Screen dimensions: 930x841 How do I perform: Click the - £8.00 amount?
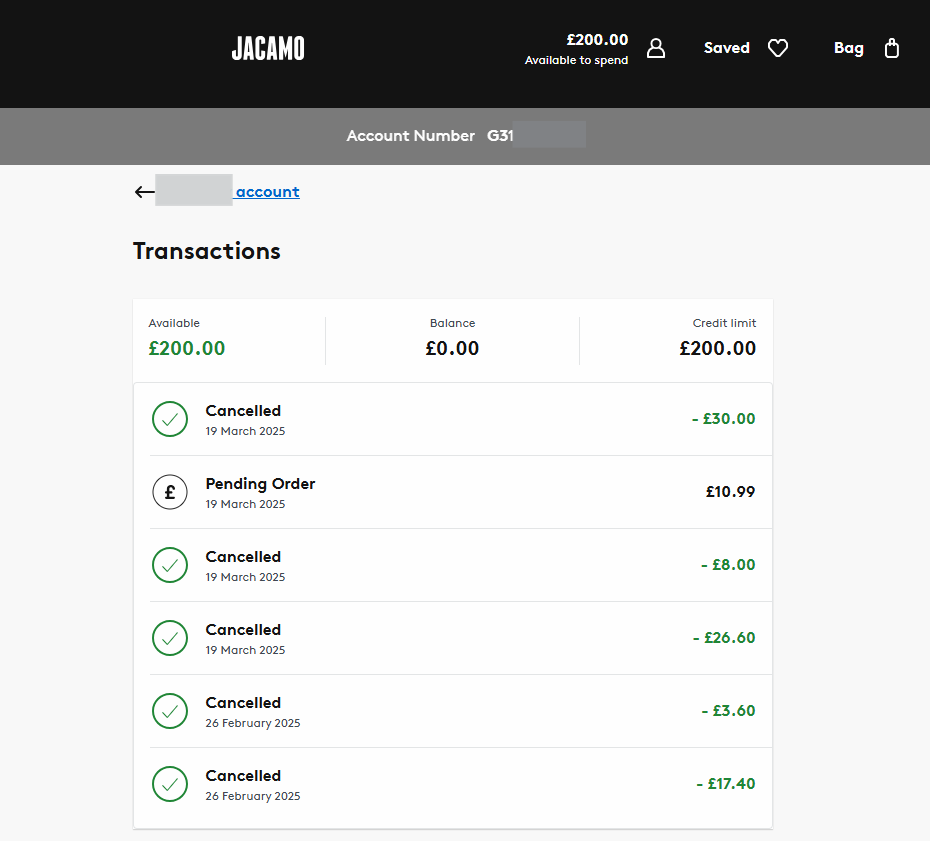[728, 565]
